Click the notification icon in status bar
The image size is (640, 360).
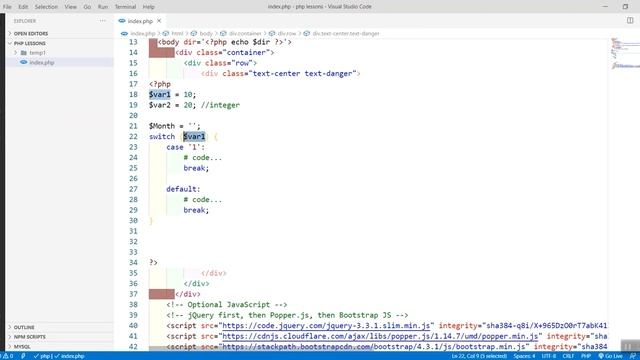[632, 356]
